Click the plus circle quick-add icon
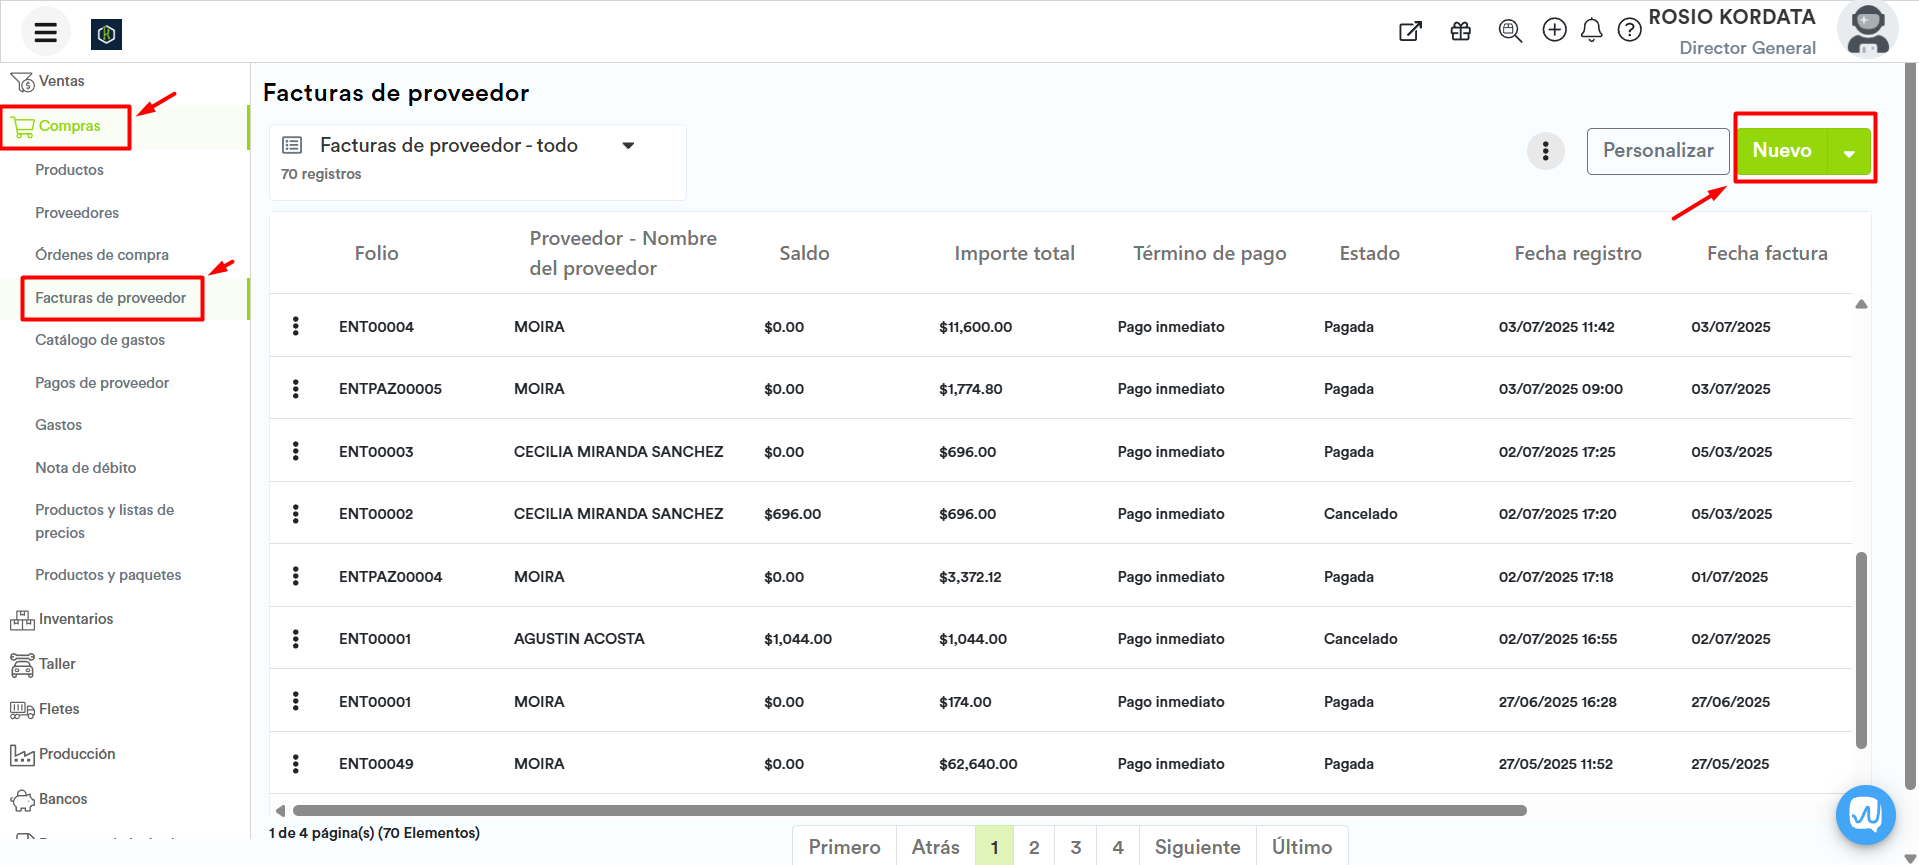The image size is (1919, 865). coord(1554,30)
